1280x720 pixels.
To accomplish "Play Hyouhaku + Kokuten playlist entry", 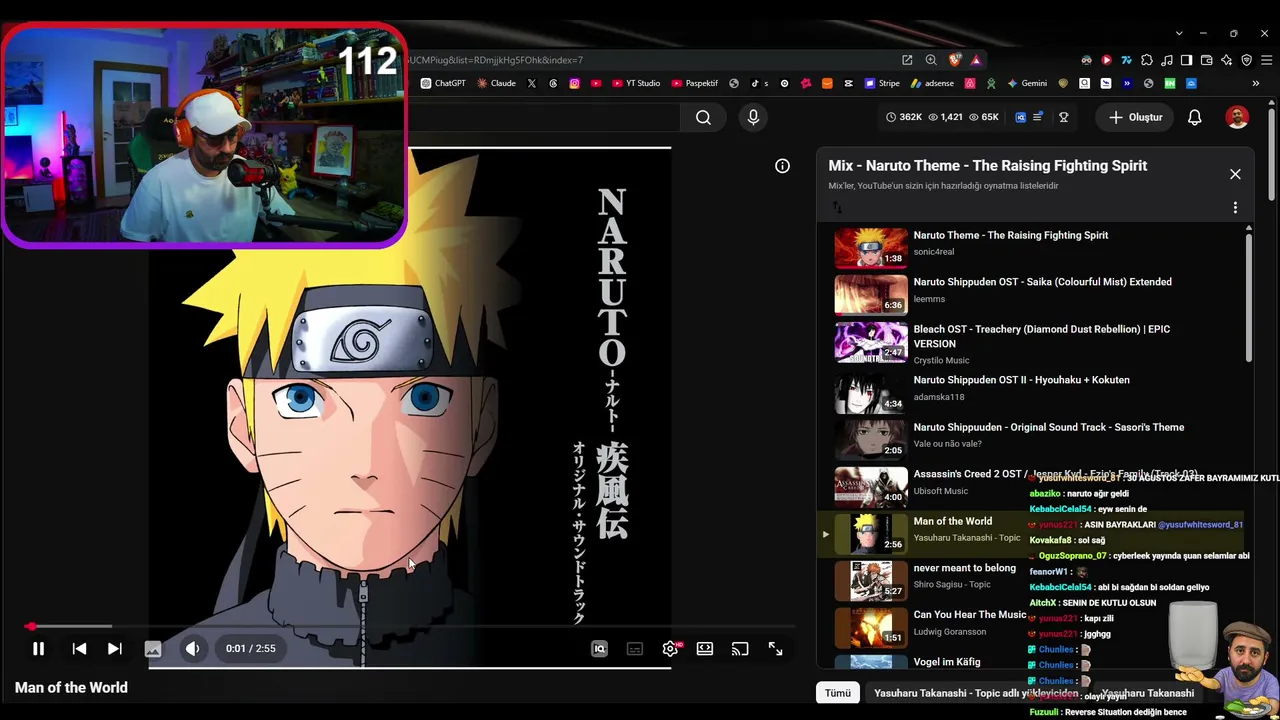I will (x=1021, y=380).
